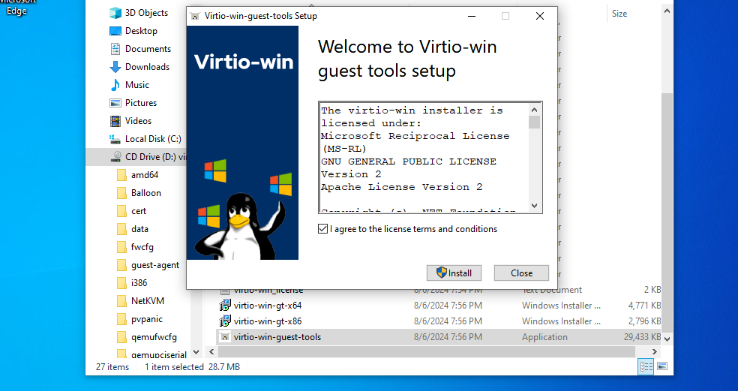Select the Downloads arrow icon

(x=115, y=67)
